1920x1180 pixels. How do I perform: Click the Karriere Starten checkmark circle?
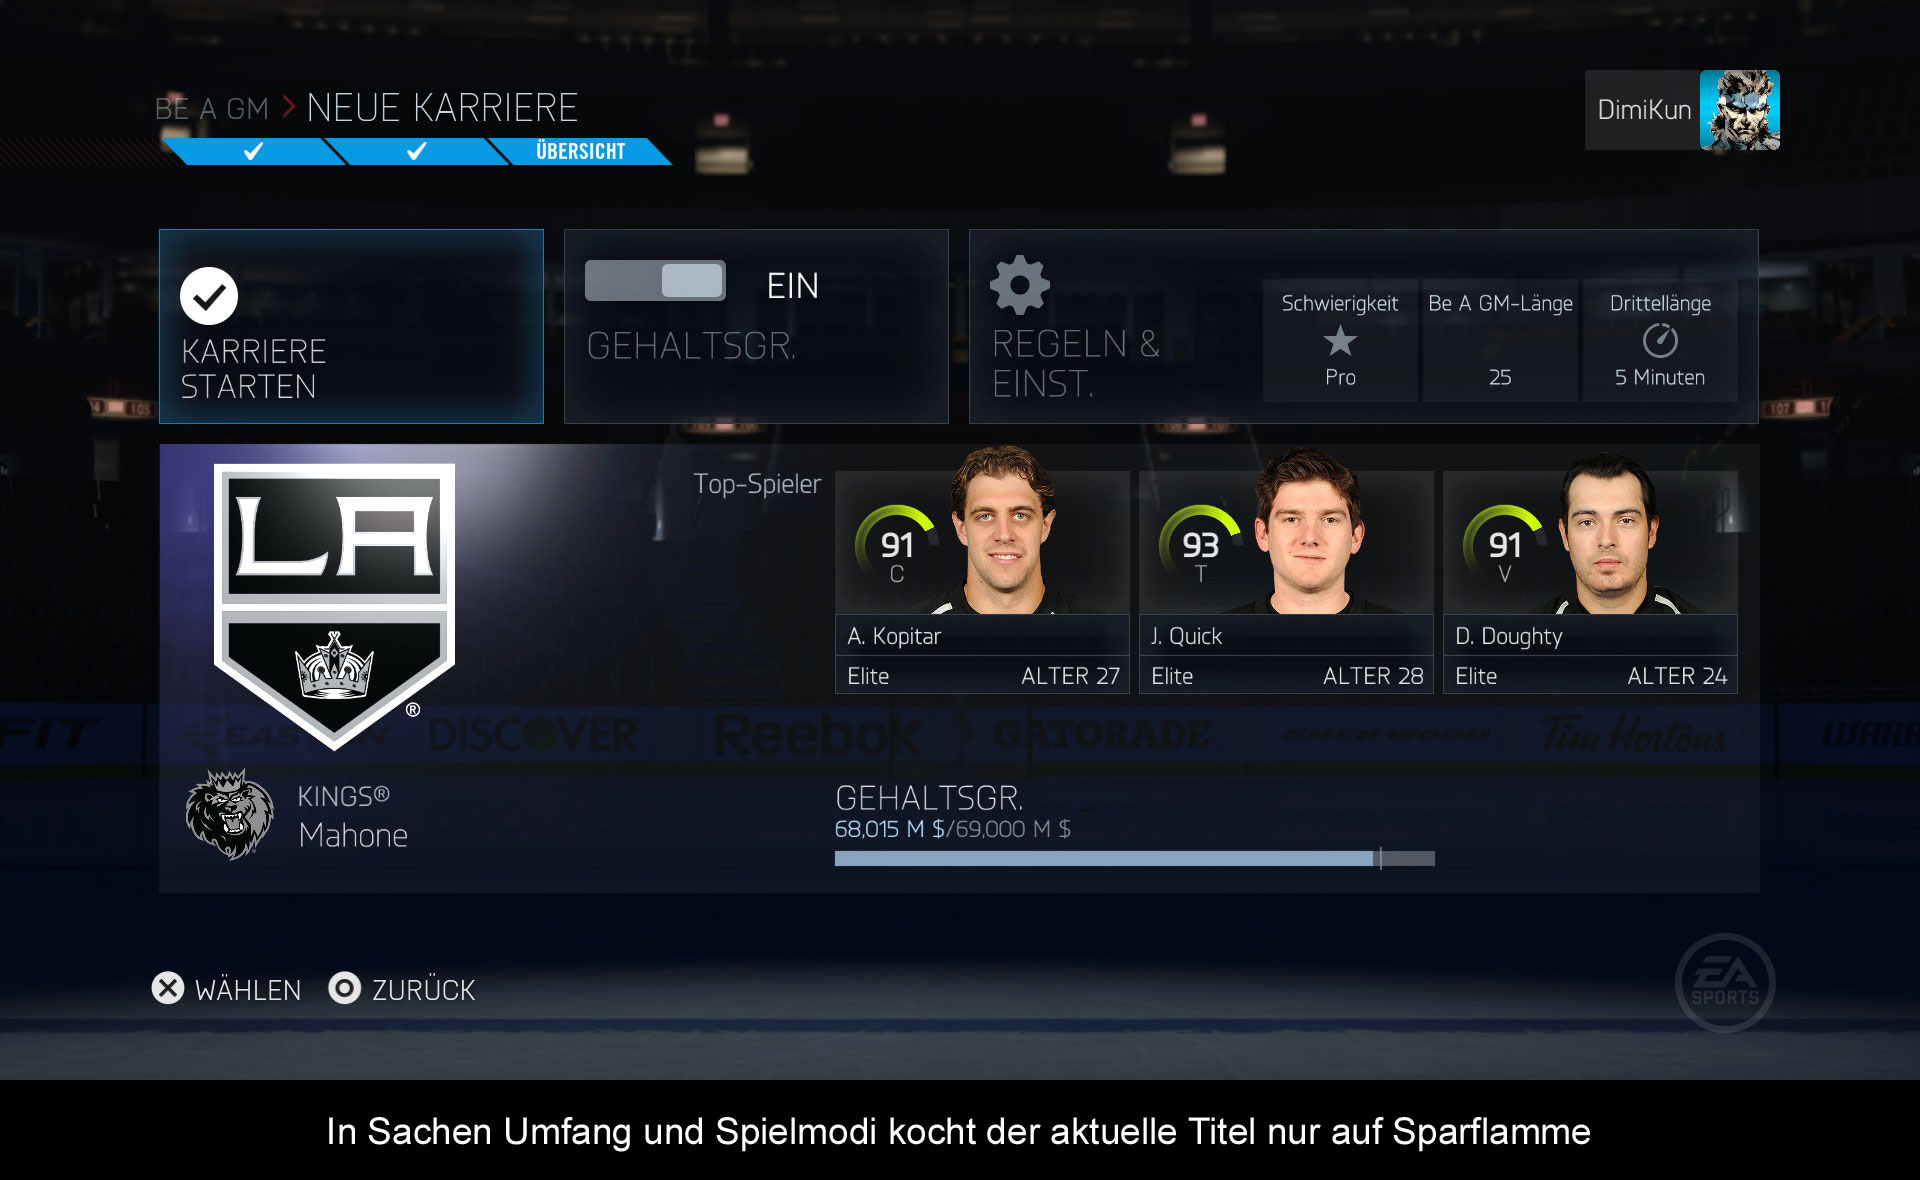coord(209,296)
